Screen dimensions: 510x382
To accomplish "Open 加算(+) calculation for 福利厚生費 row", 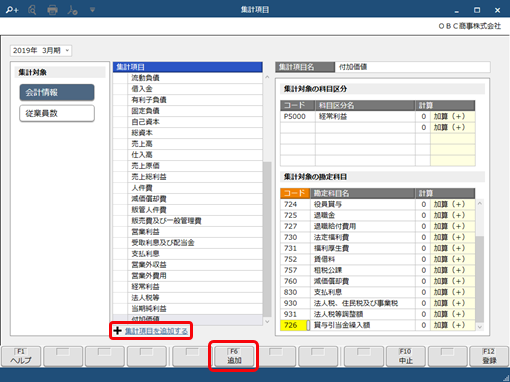I will [x=452, y=248].
